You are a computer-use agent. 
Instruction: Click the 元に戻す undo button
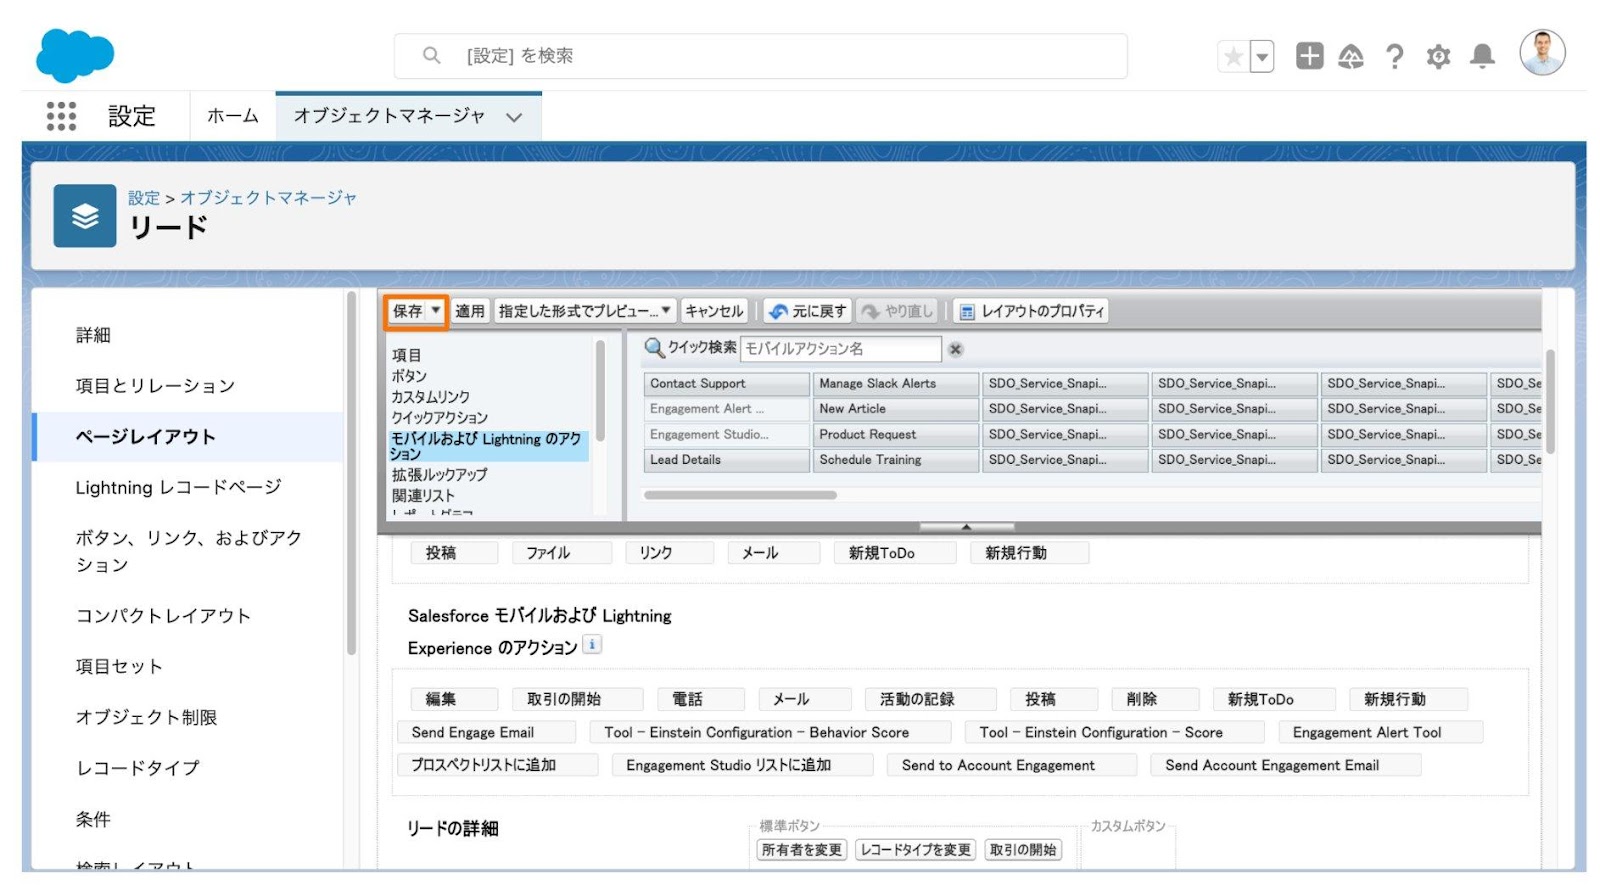point(807,311)
